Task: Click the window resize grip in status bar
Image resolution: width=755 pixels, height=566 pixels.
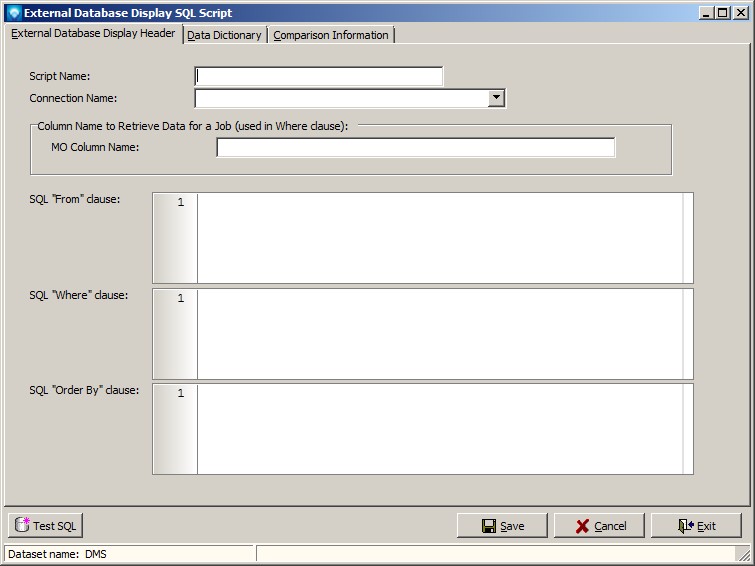Action: tap(744, 555)
